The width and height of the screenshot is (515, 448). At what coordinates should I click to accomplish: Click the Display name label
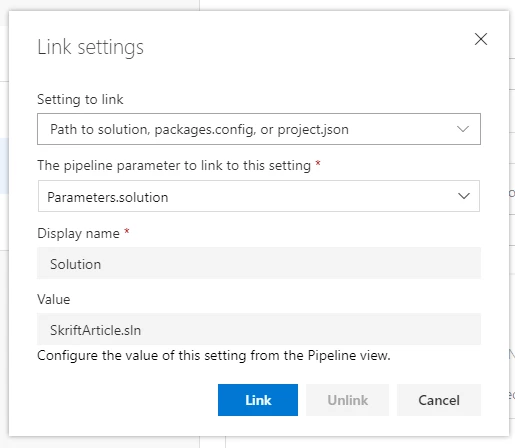[x=78, y=233]
